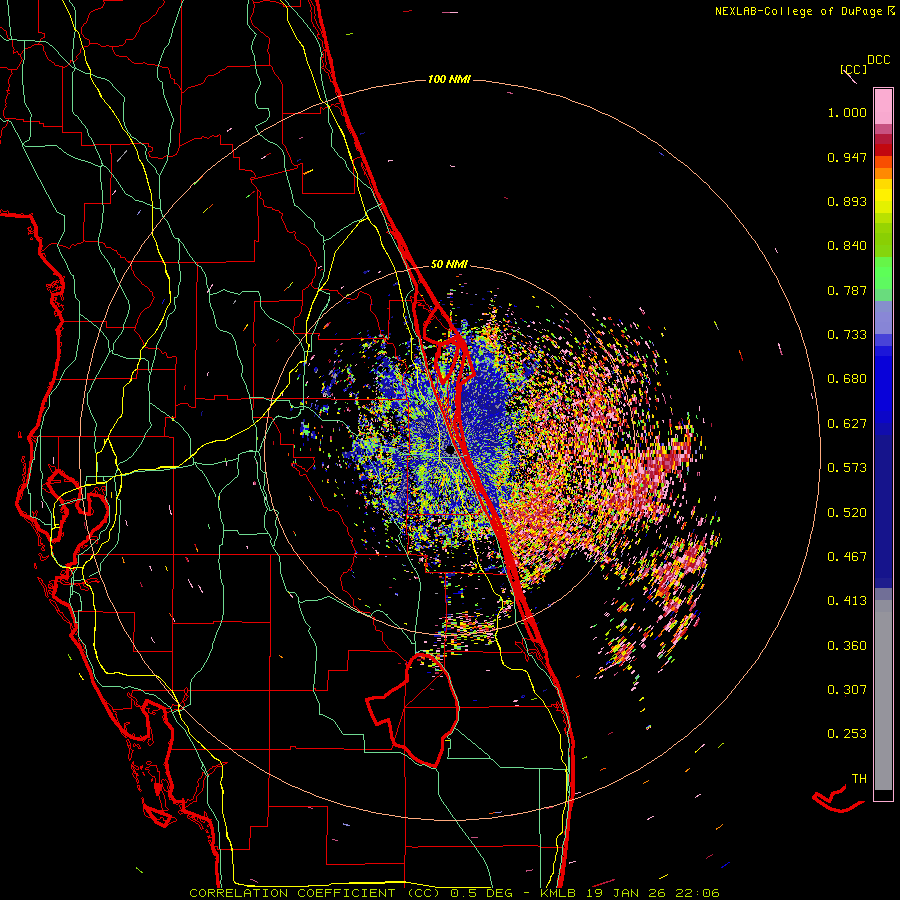
Task: Click the 0.467 legend value
Action: coord(847,557)
